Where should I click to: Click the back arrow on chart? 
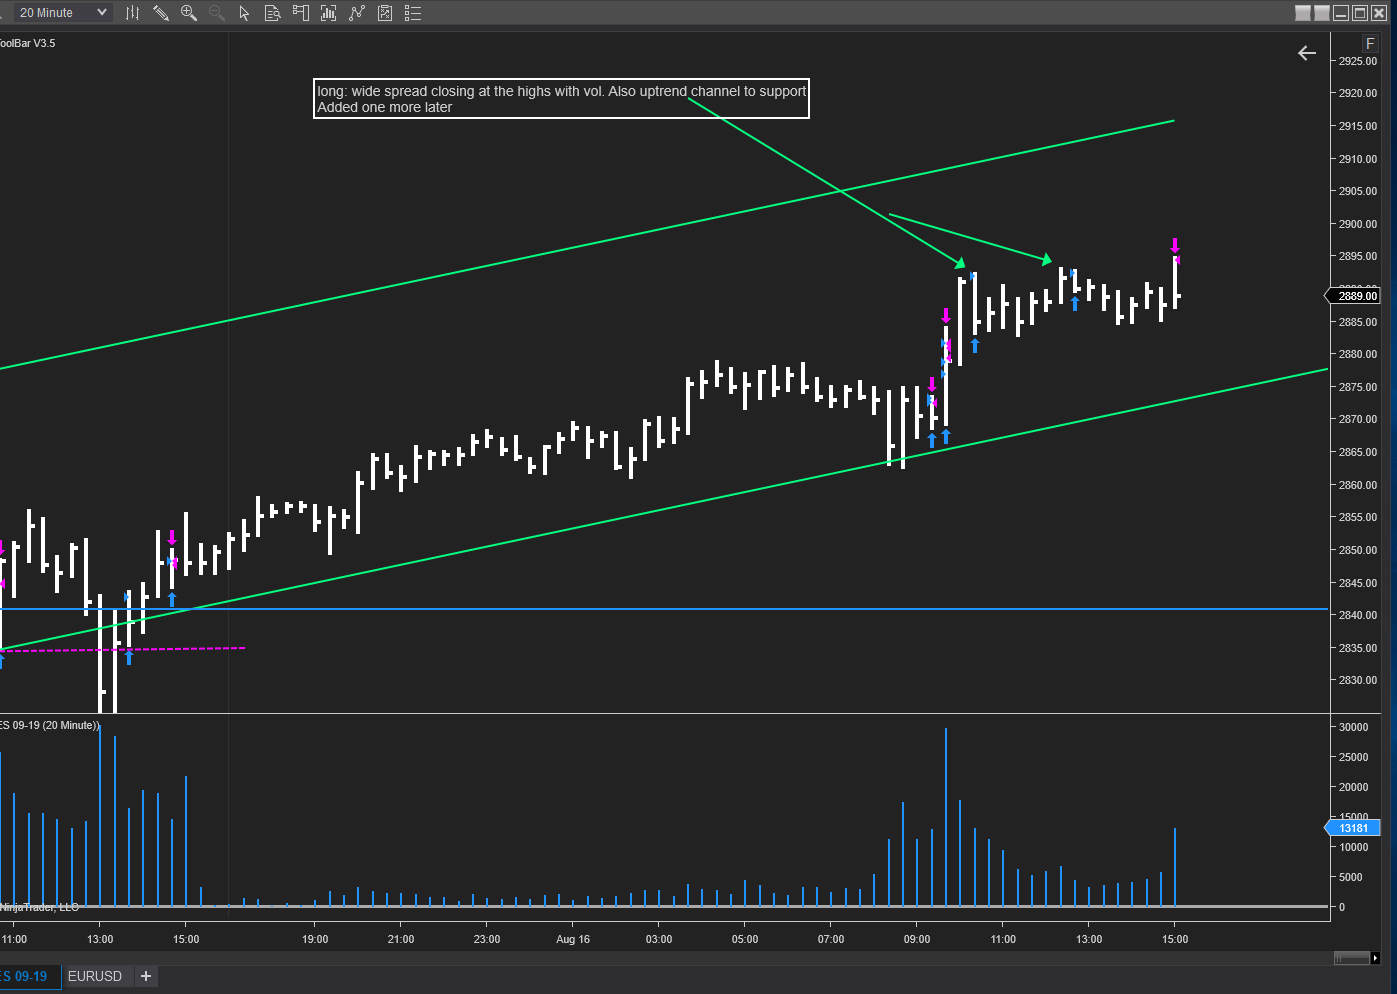pyautogui.click(x=1307, y=53)
